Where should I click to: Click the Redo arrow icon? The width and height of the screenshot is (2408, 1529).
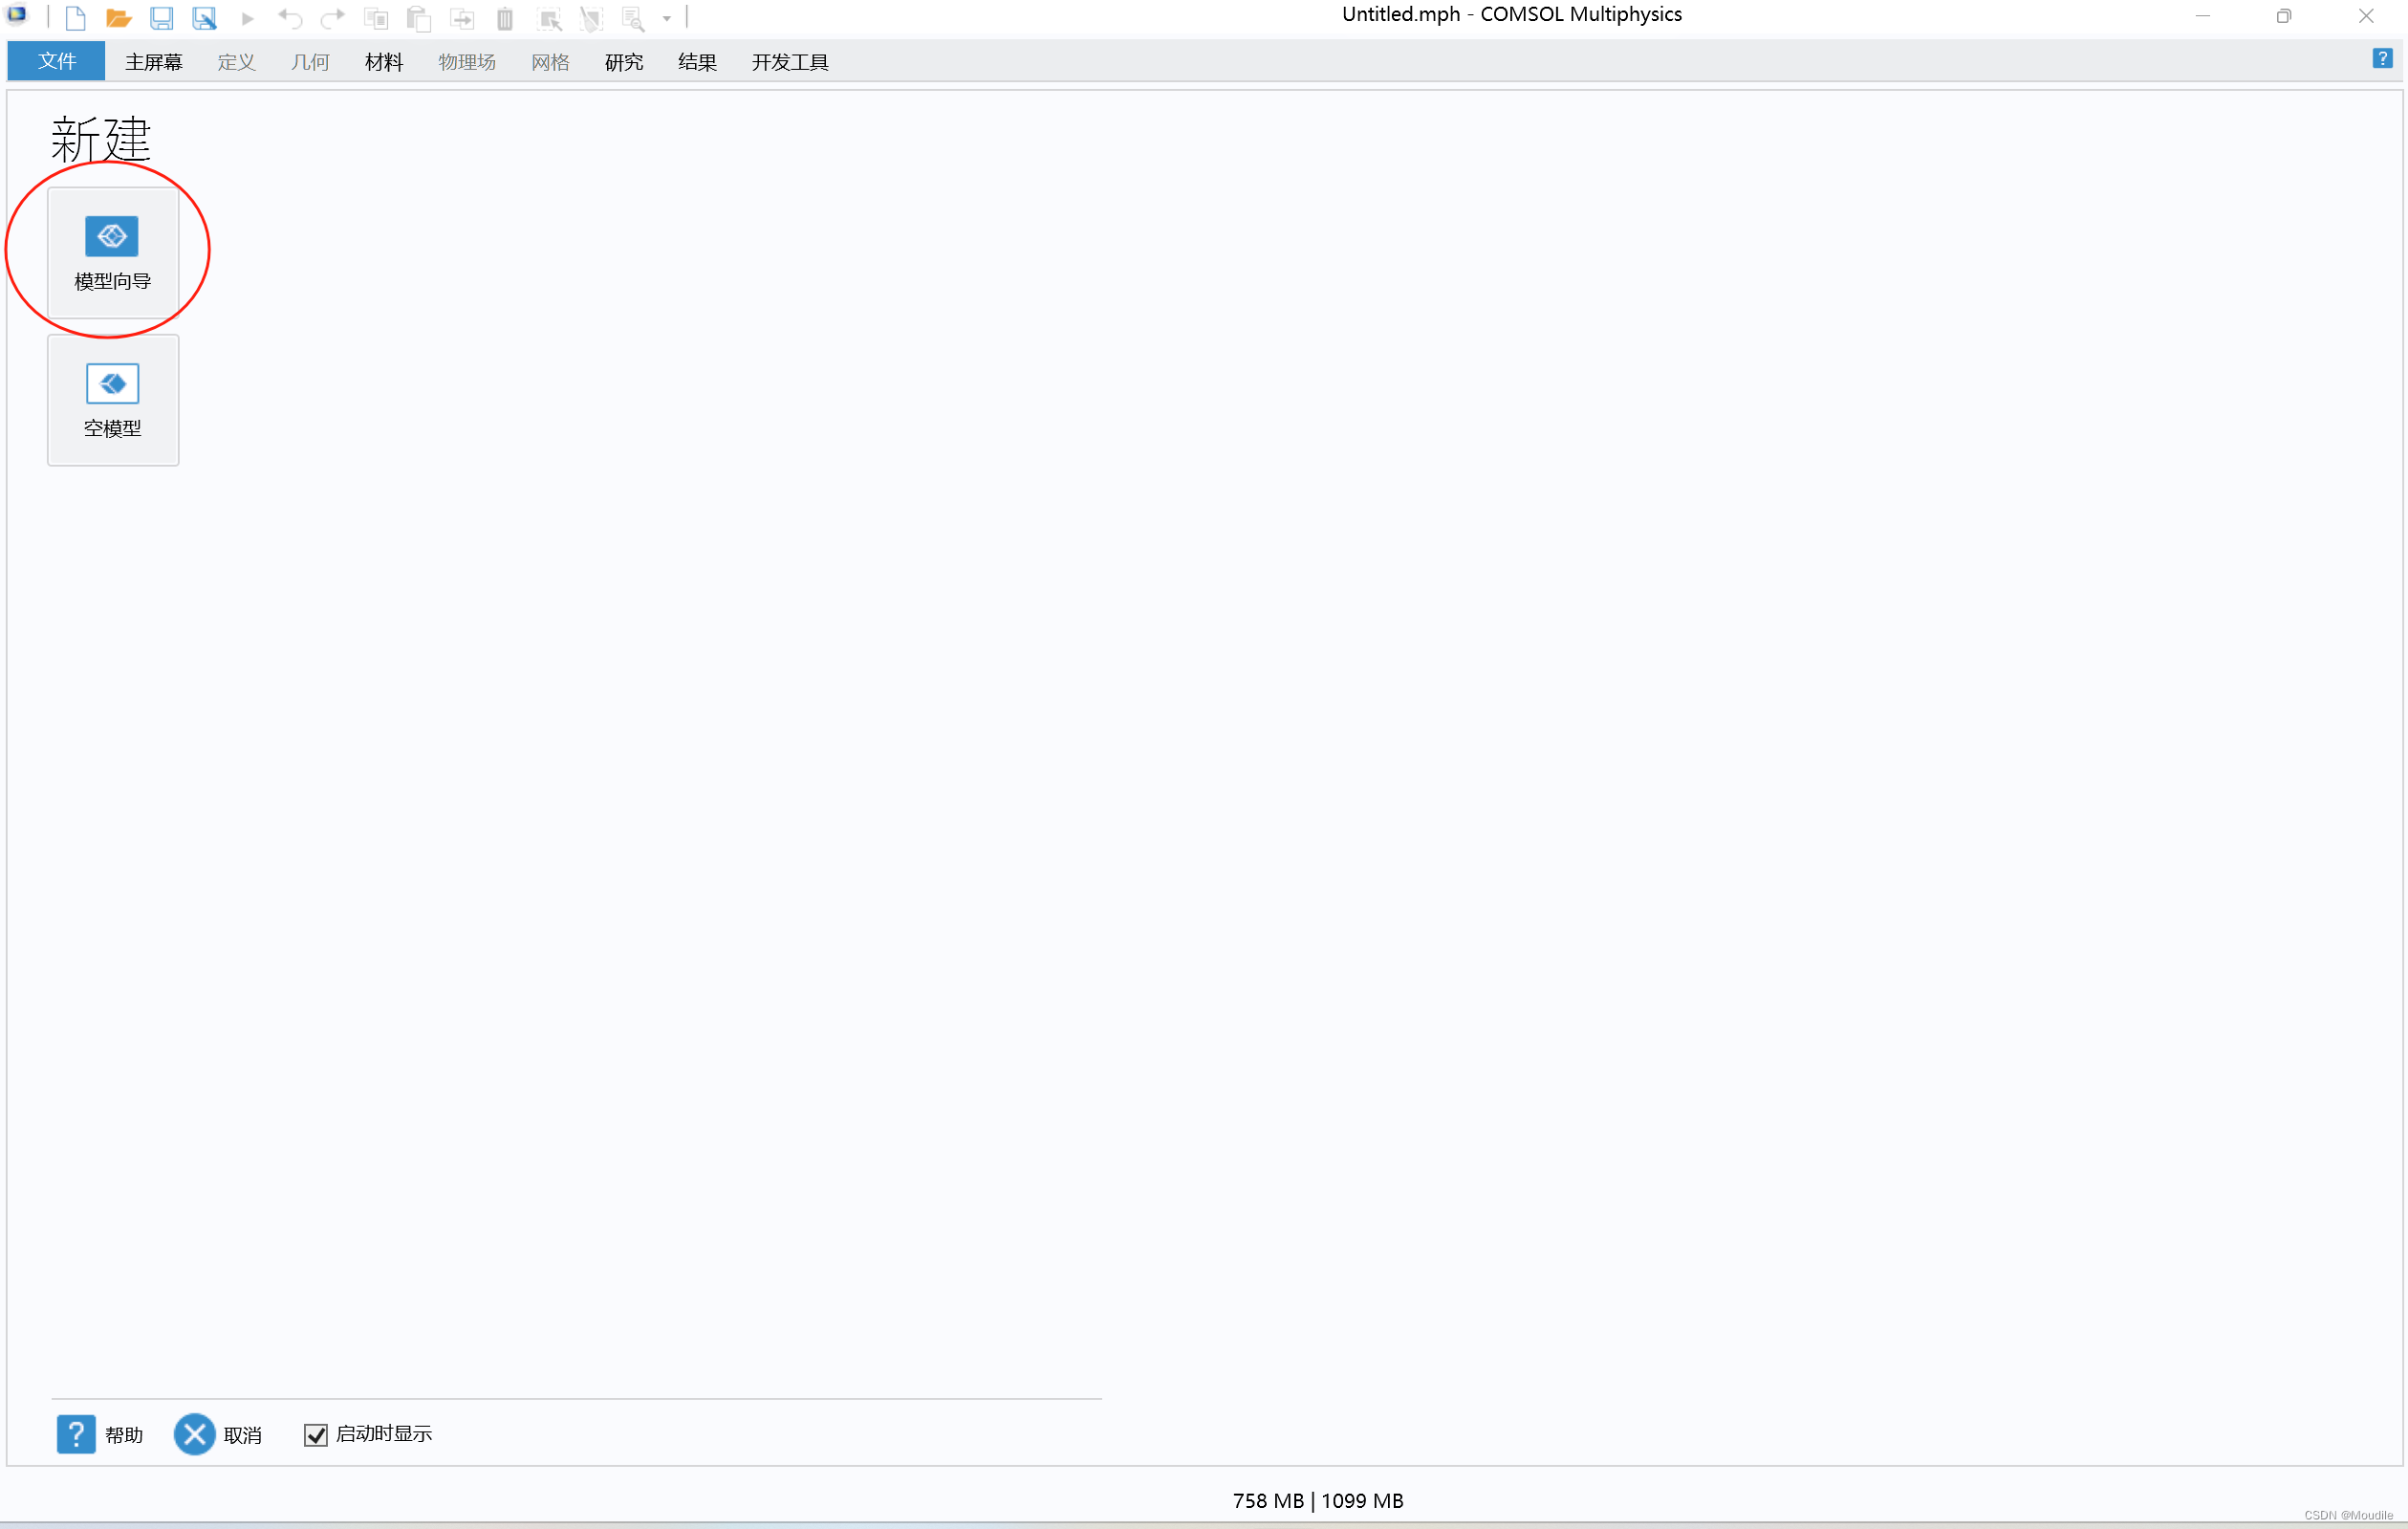(333, 18)
